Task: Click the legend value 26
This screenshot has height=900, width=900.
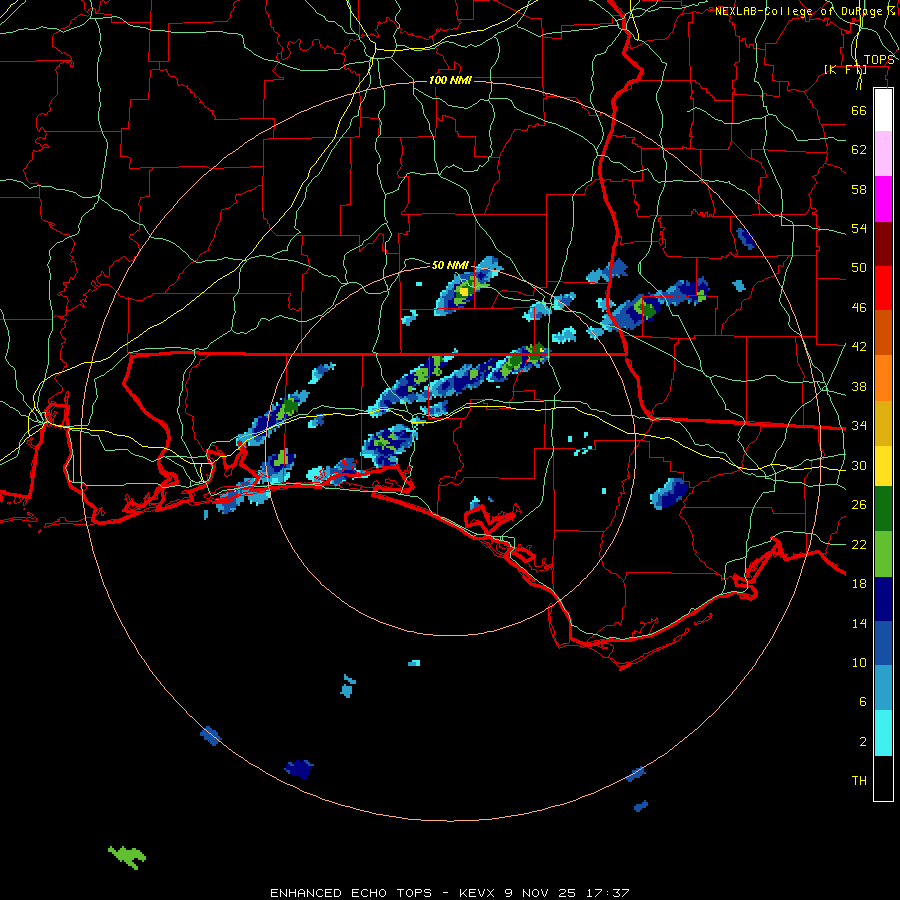Action: [x=859, y=505]
